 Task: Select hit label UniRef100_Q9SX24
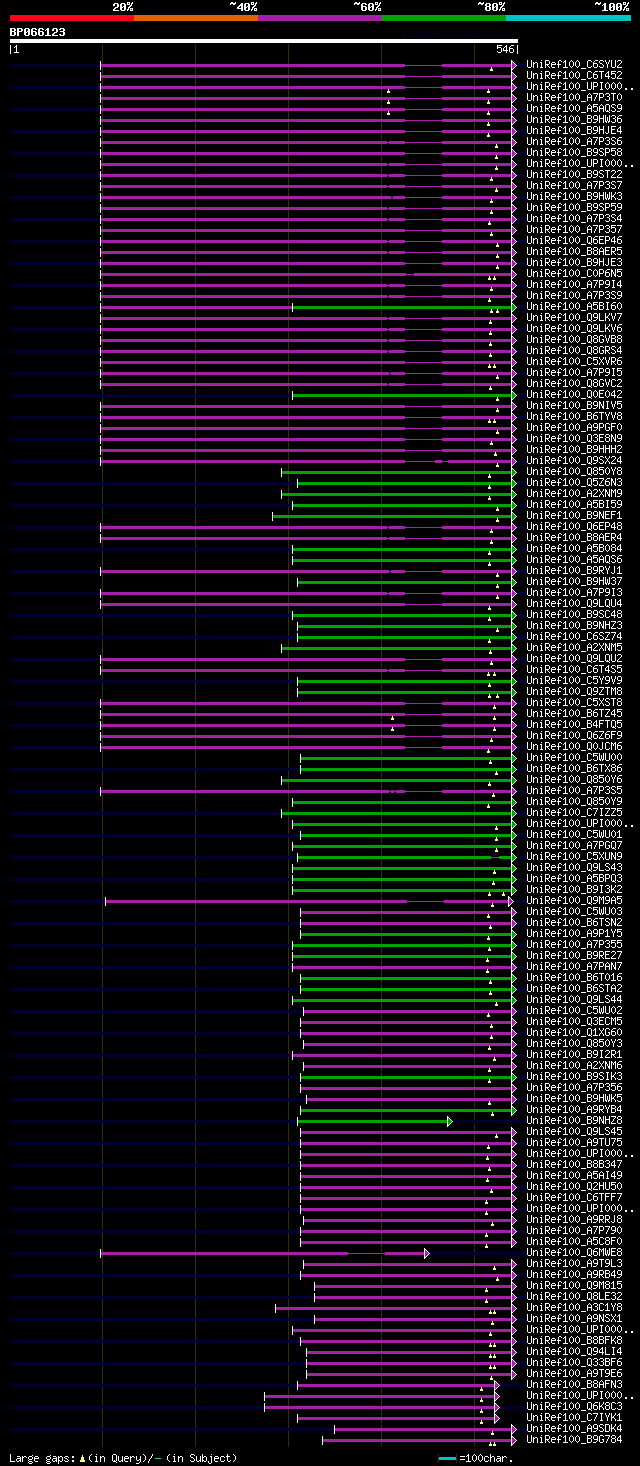(574, 461)
